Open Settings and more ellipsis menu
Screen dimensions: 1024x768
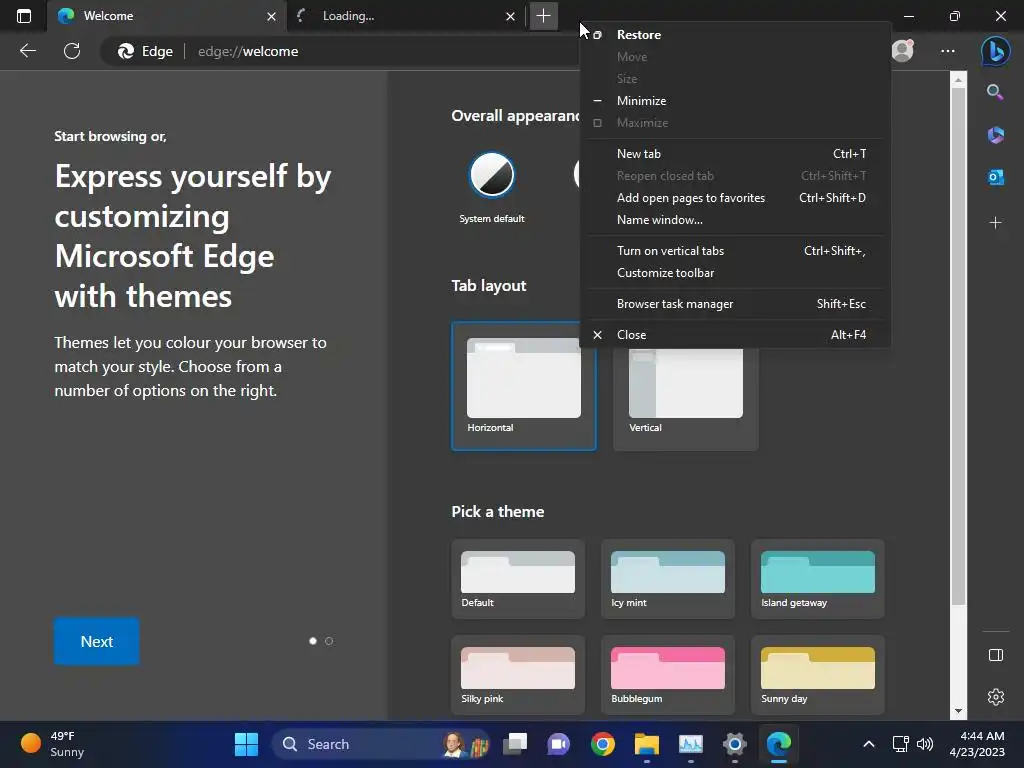pos(948,51)
